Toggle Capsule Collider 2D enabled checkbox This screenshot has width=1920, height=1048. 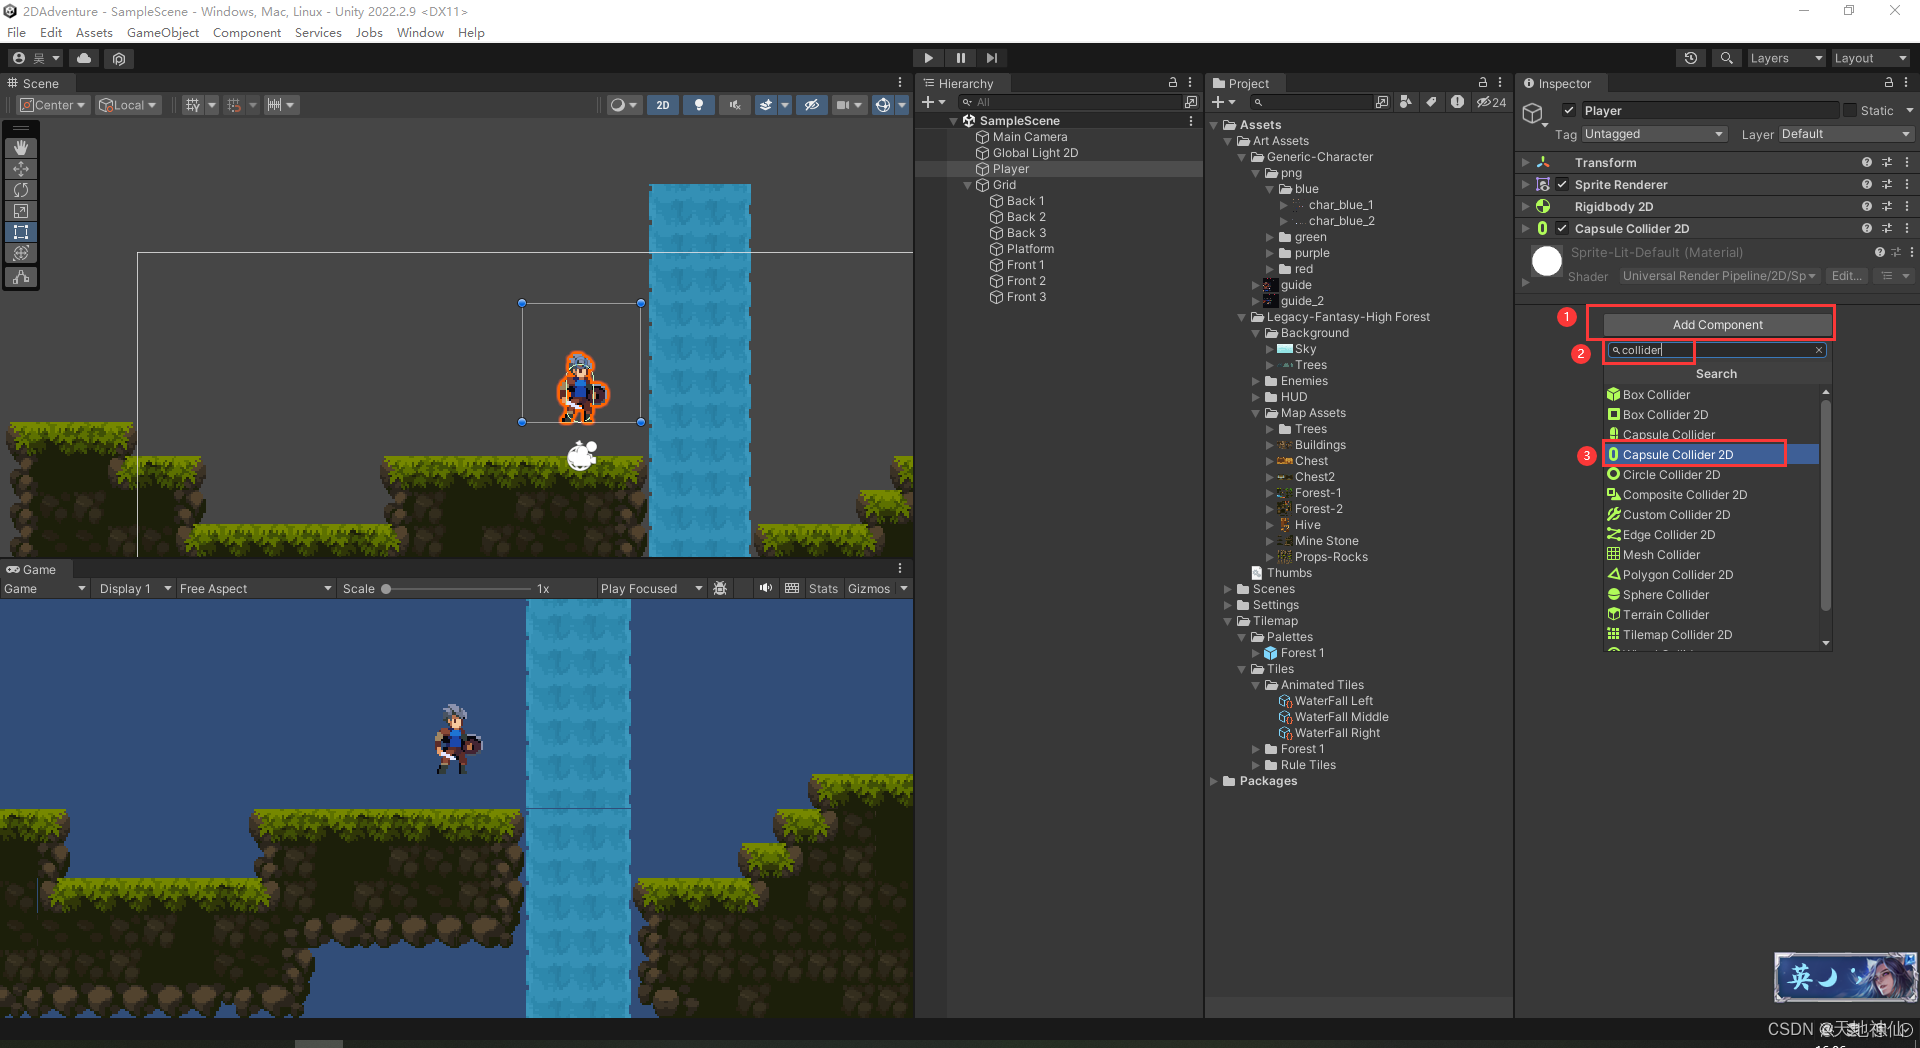tap(1562, 228)
